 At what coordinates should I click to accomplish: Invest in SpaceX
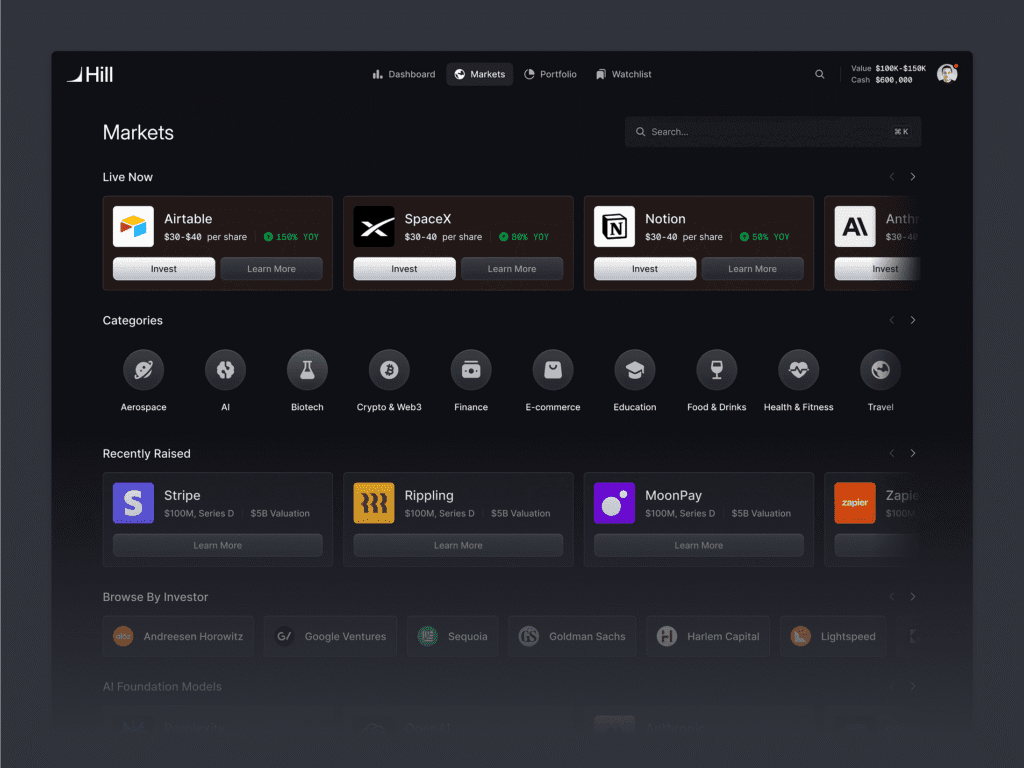pos(404,269)
